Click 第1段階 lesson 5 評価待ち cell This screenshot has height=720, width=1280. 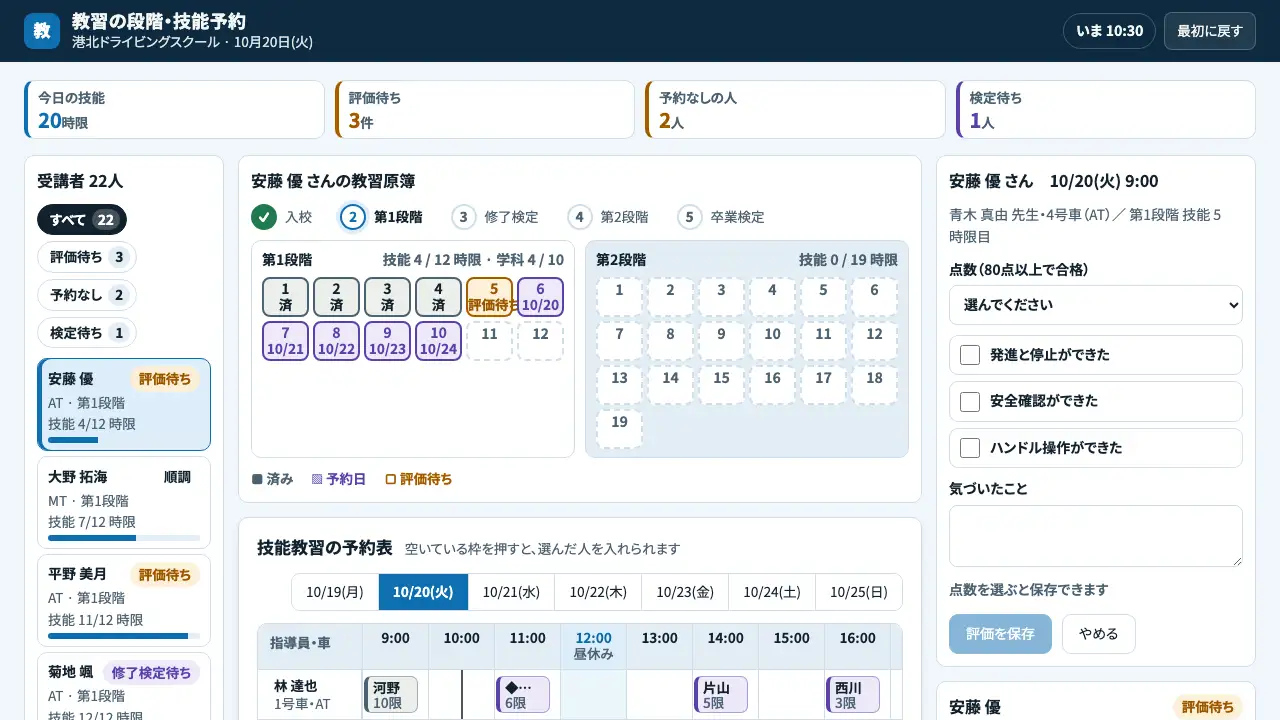(x=489, y=297)
